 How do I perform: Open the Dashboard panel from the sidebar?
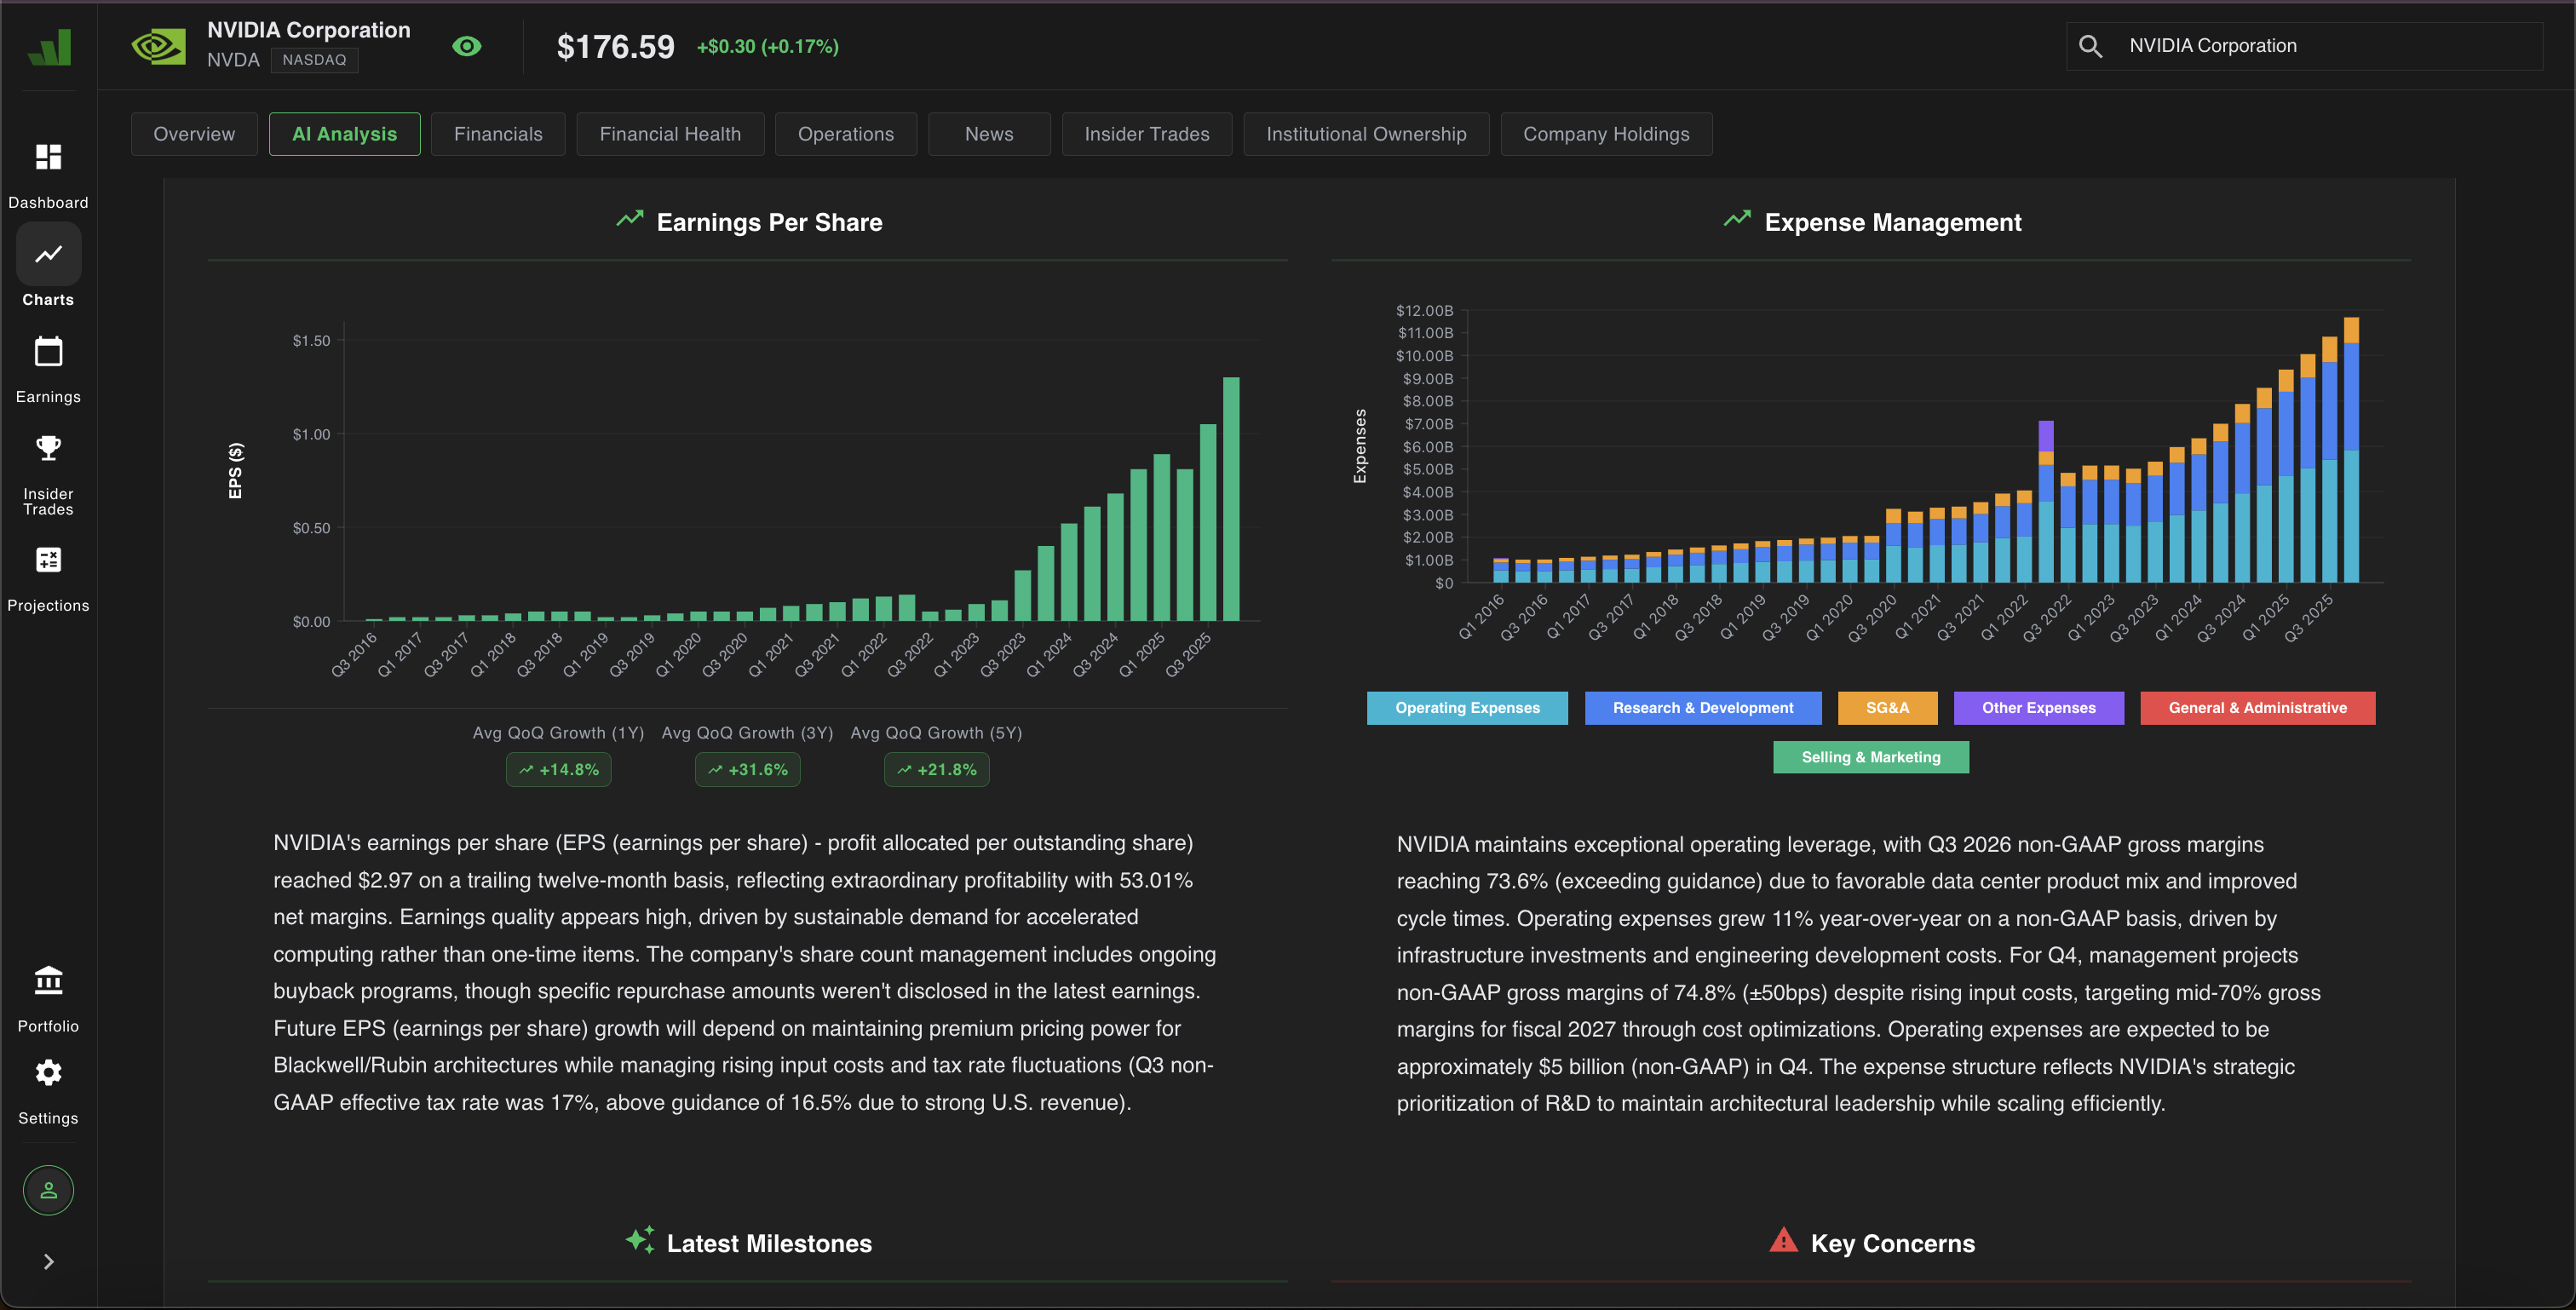48,157
